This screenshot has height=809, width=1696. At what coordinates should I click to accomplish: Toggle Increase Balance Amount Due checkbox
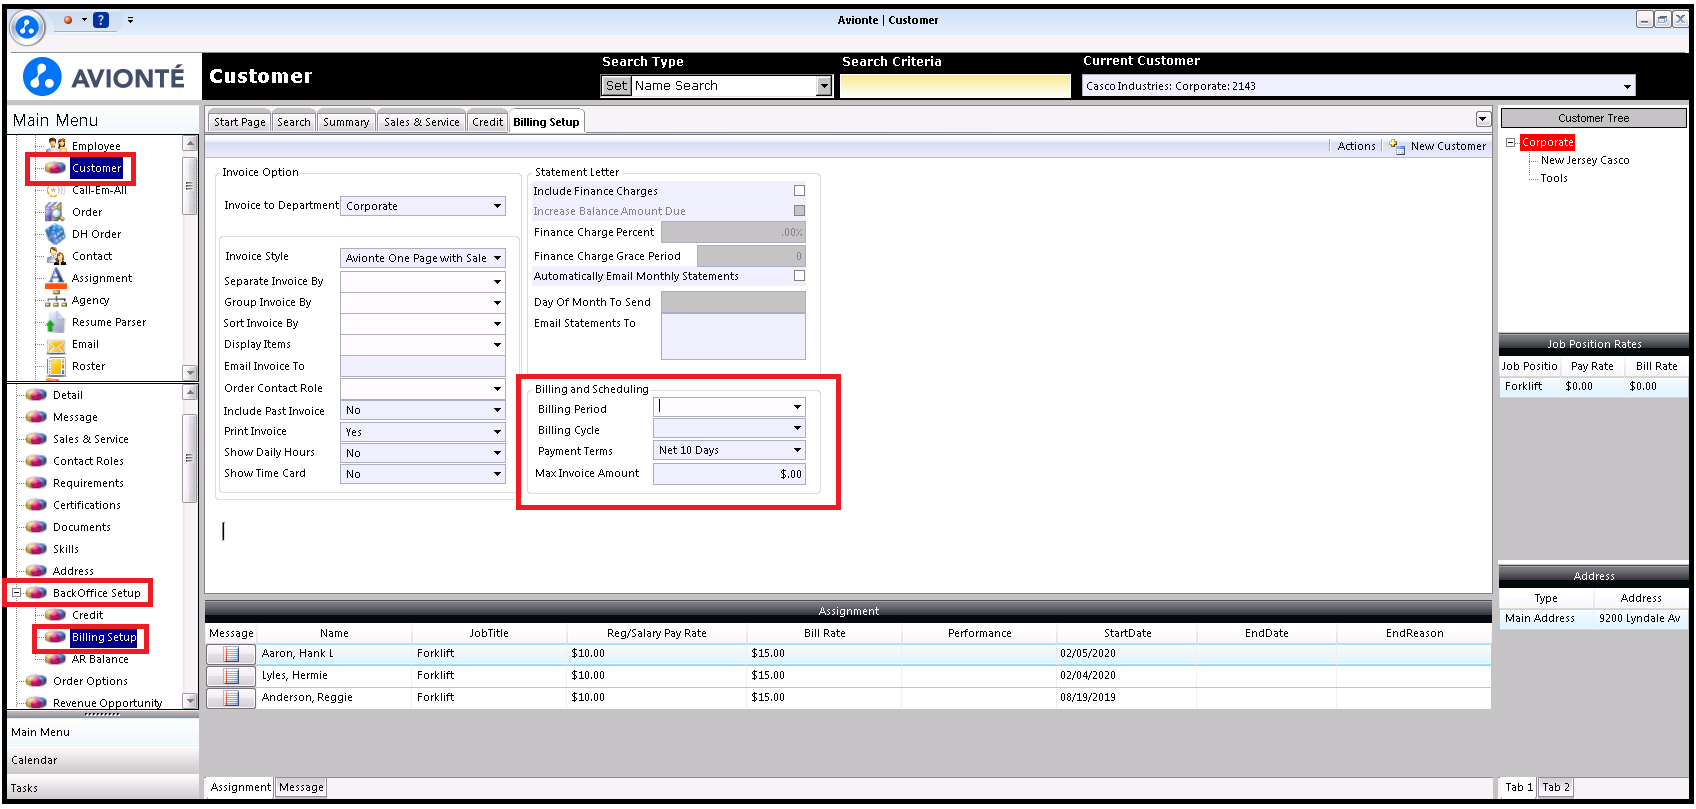(x=799, y=210)
